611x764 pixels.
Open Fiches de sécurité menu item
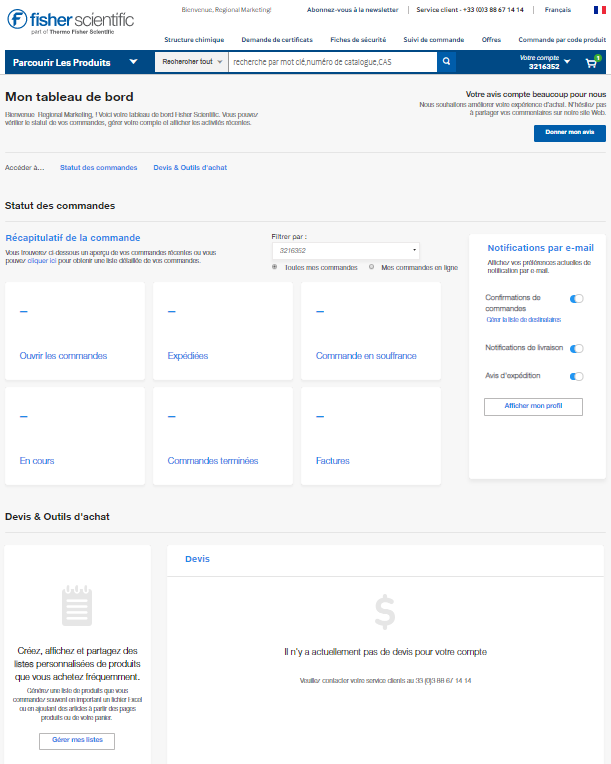[358, 39]
